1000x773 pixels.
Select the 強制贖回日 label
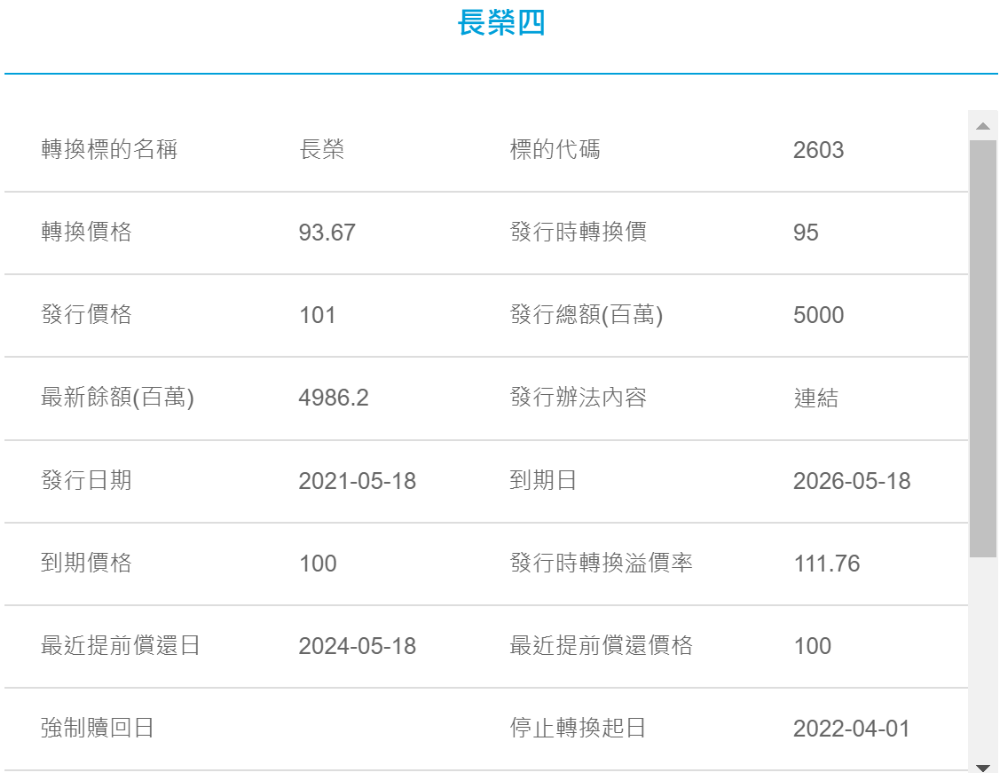(x=98, y=728)
